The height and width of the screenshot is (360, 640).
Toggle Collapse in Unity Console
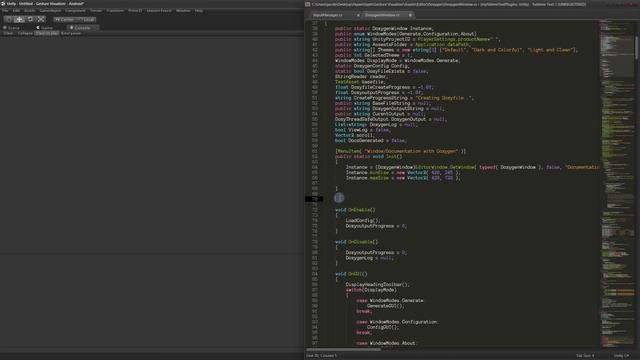click(25, 33)
